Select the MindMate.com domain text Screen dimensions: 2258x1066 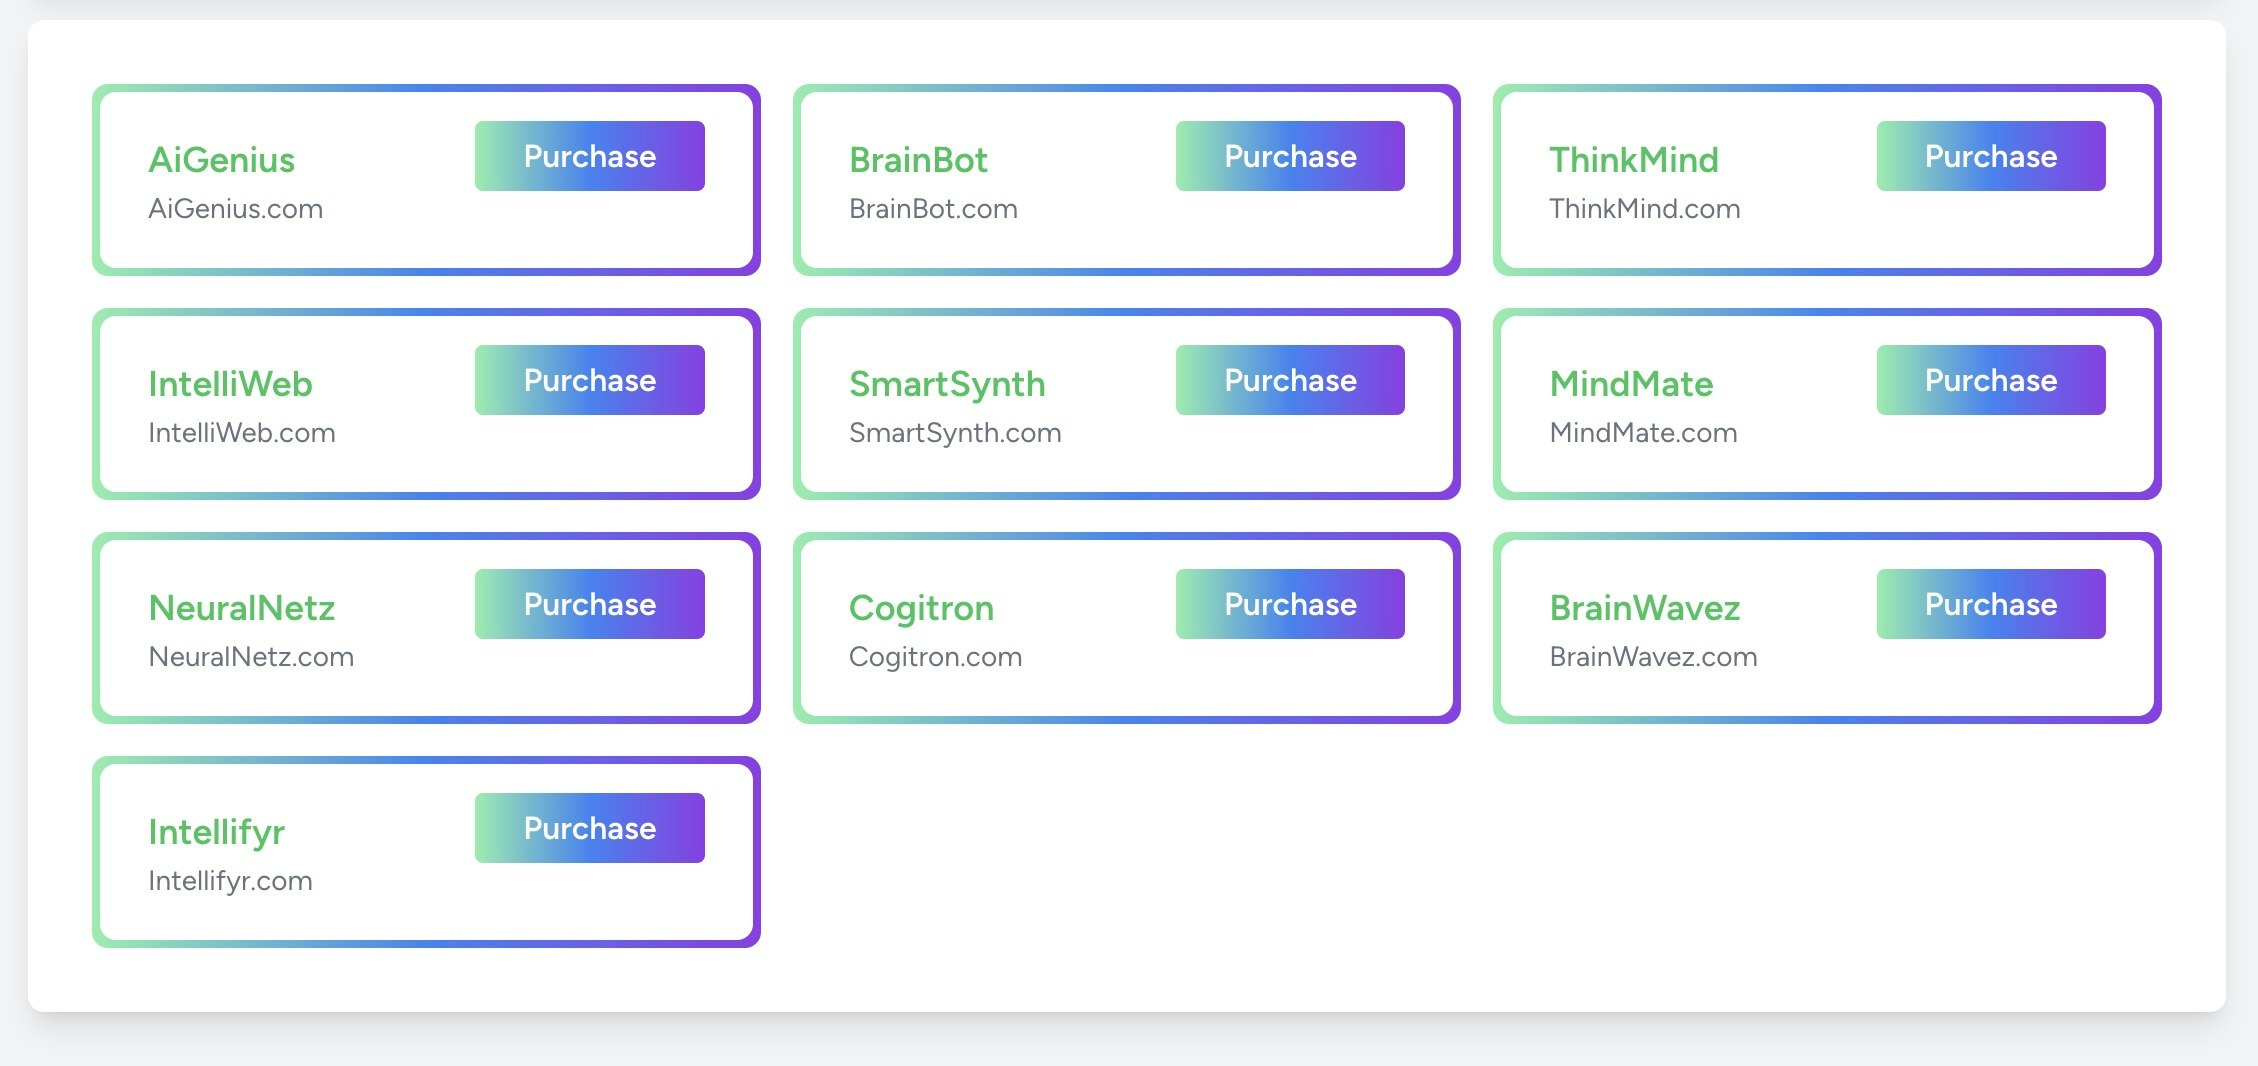point(1643,433)
